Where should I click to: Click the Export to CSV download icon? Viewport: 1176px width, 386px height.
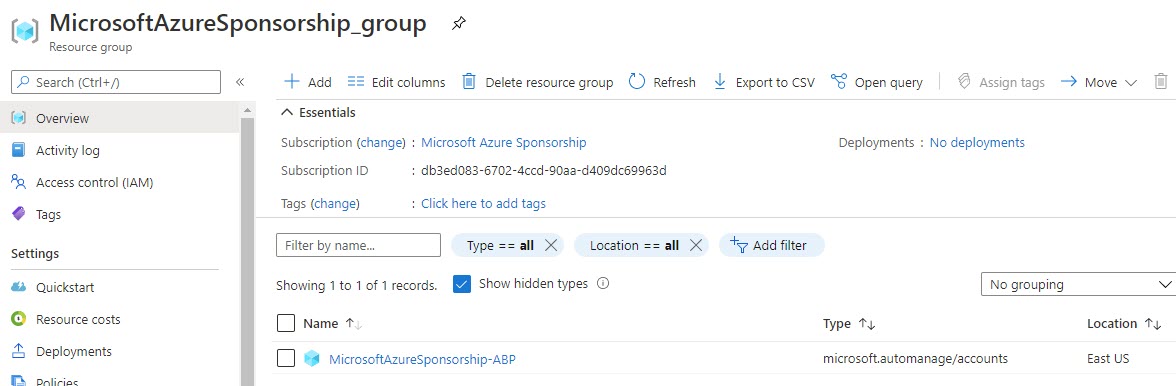[x=720, y=82]
